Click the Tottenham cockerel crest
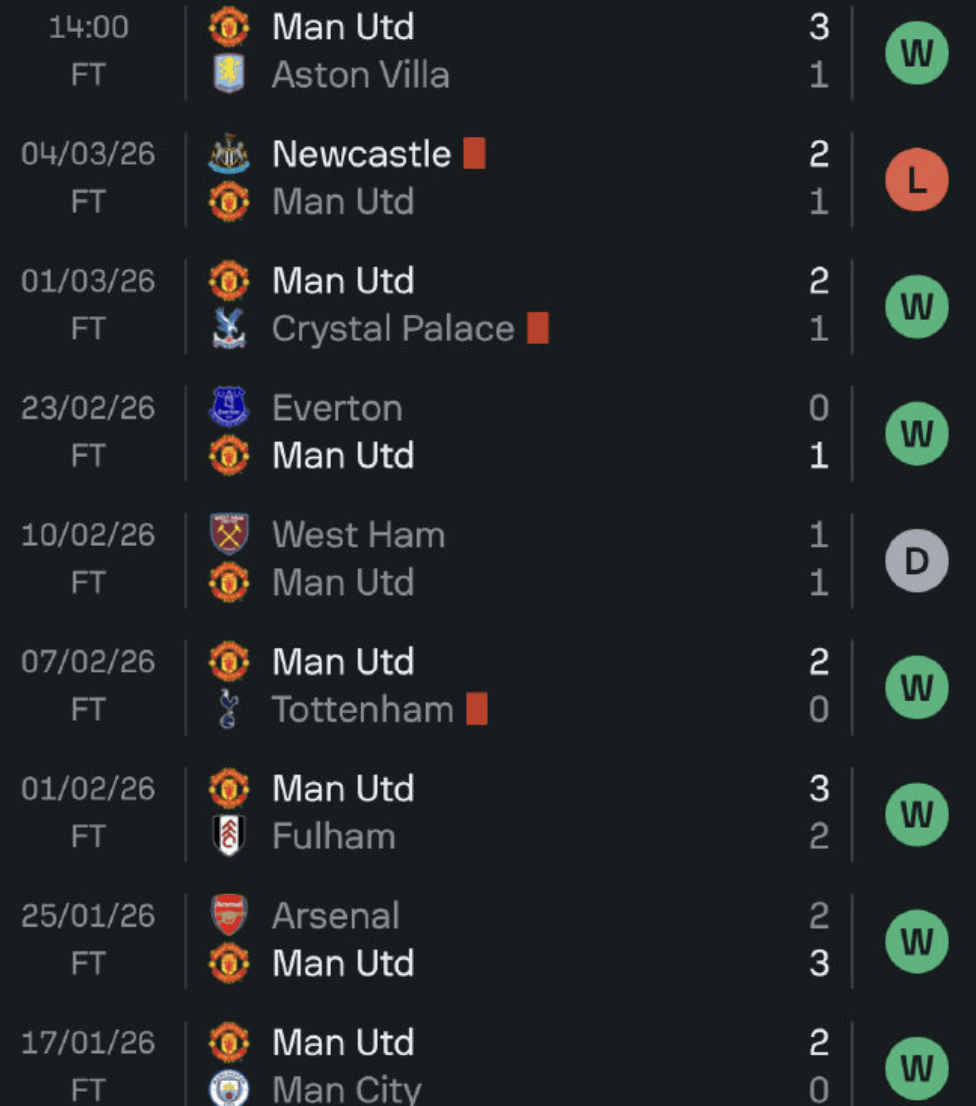 click(x=229, y=709)
